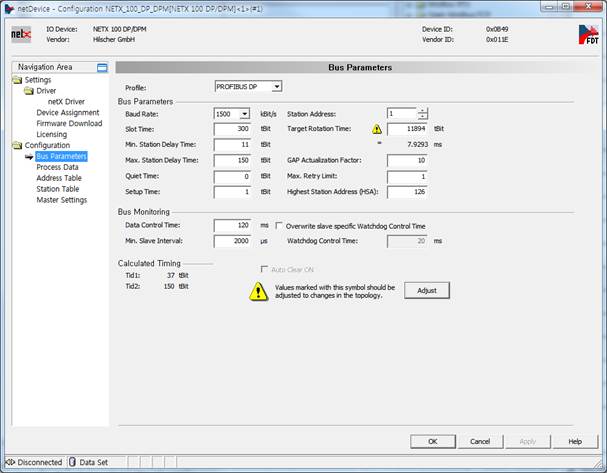Click the Configuration folder icon
This screenshot has width=607, height=473.
17,146
